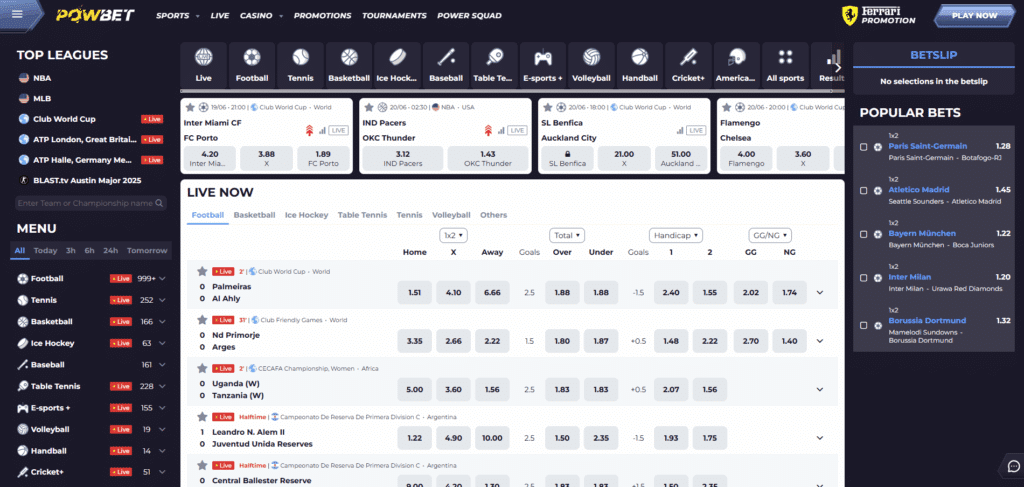Filter the menu by Today
This screenshot has width=1024, height=487.
tap(45, 251)
